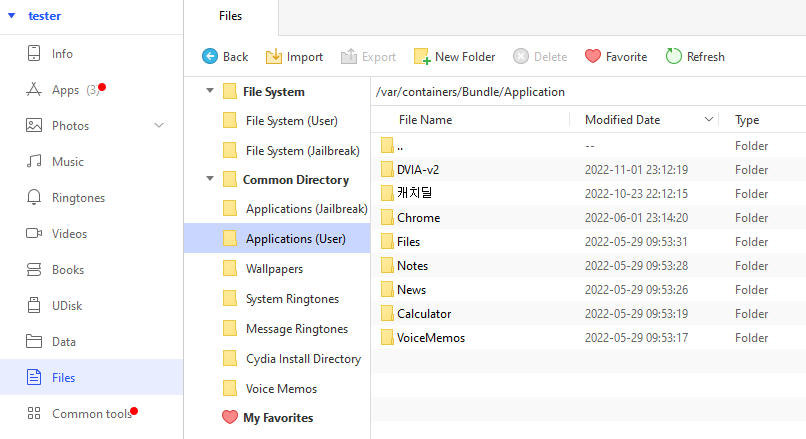Expand the Photos chevron in sidebar
Image resolution: width=806 pixels, height=439 pixels.
(x=159, y=125)
